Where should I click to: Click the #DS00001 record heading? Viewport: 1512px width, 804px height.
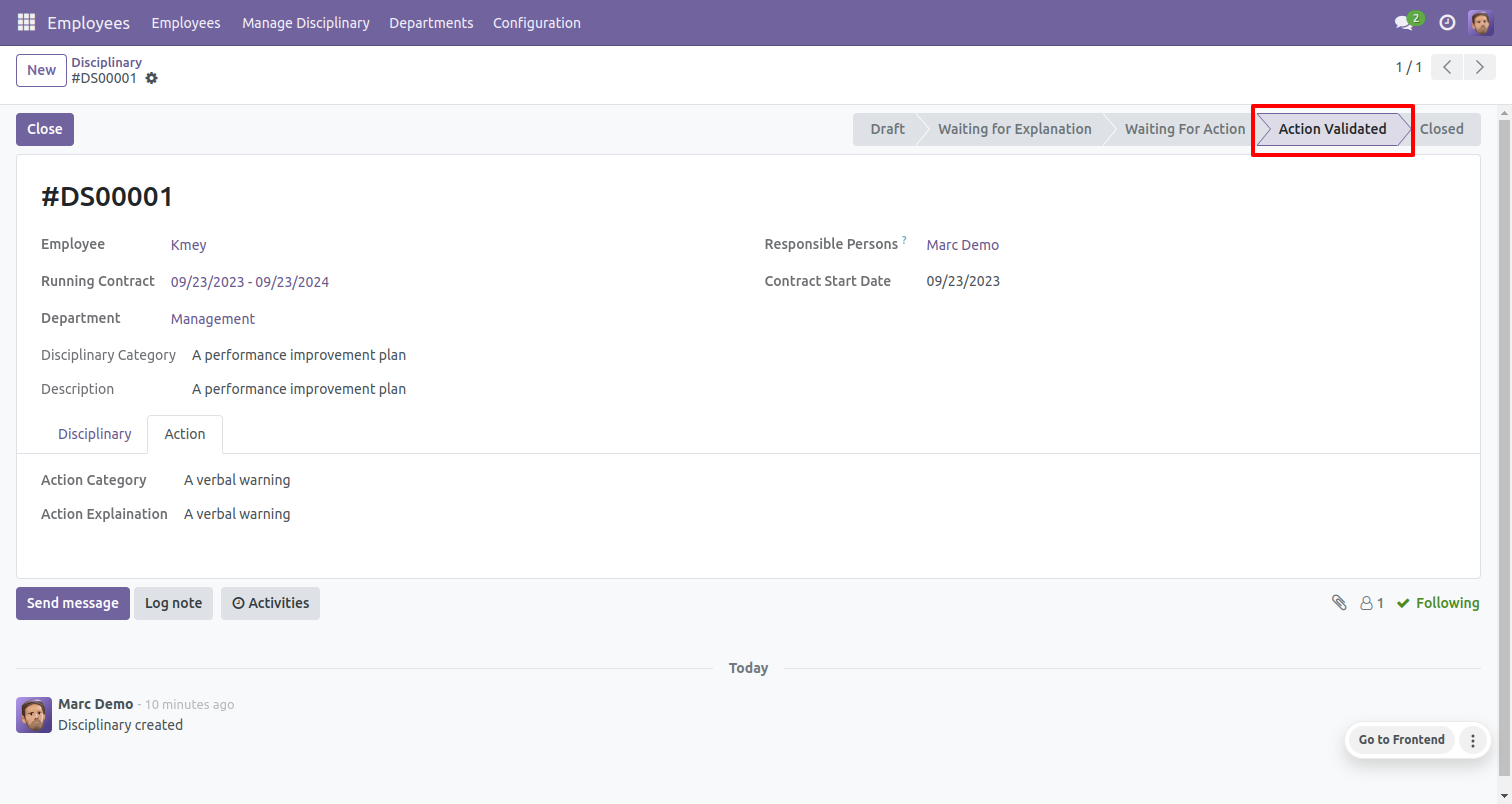tap(107, 197)
